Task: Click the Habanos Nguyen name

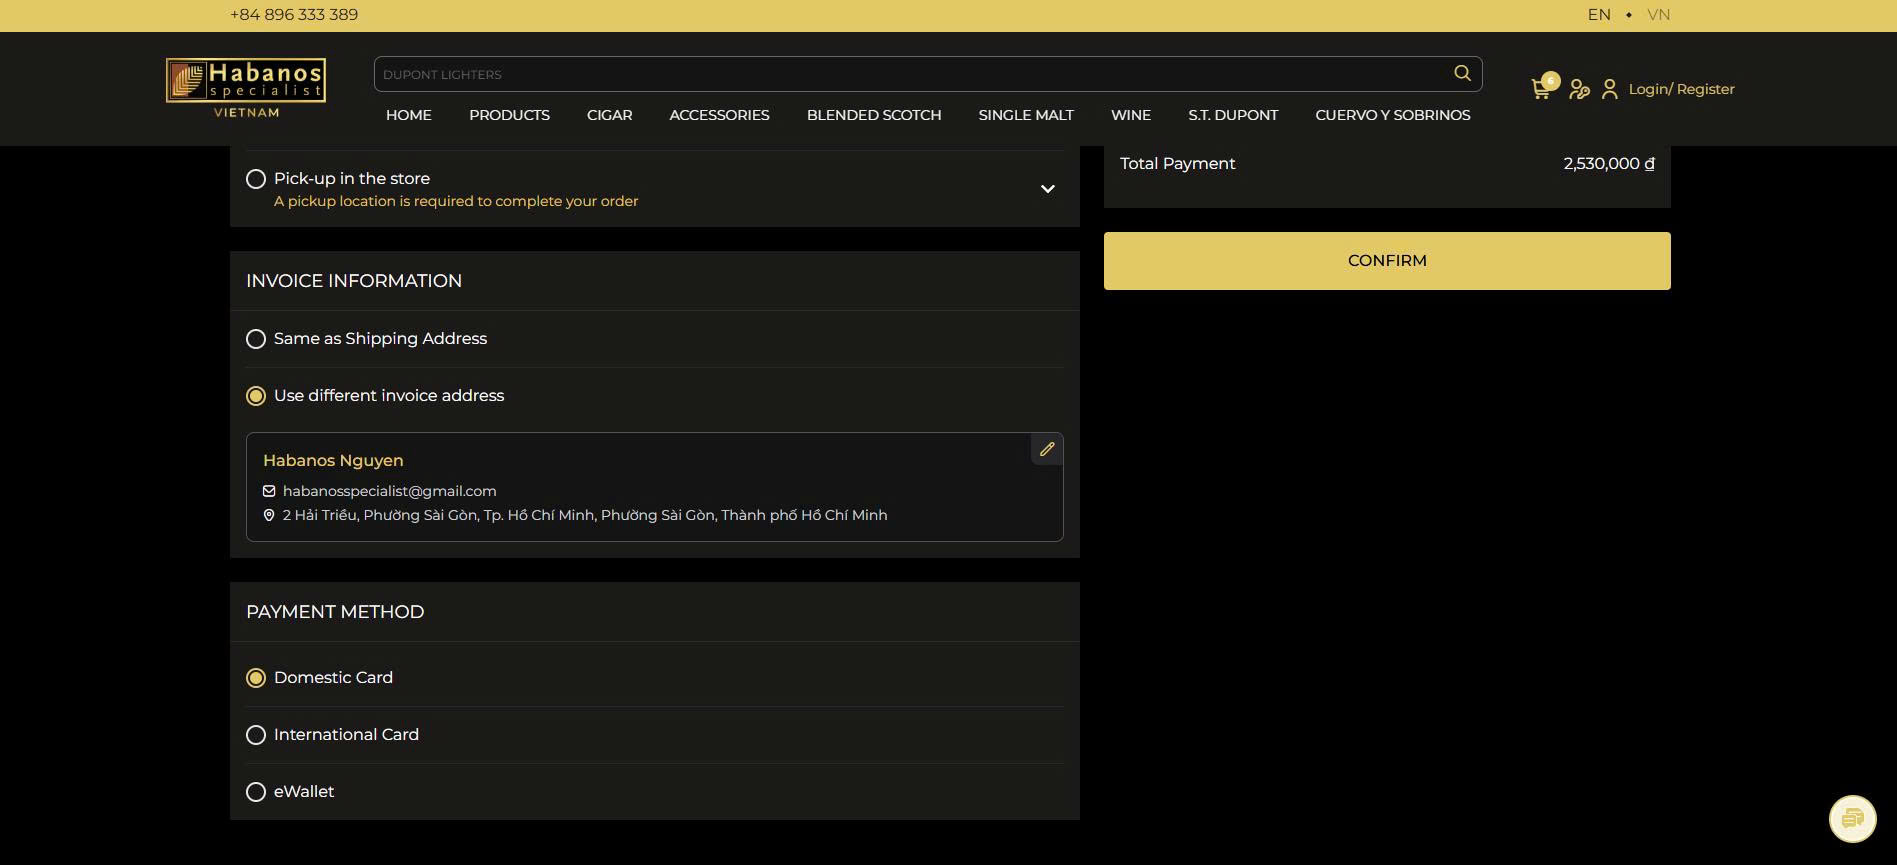Action: coord(333,460)
